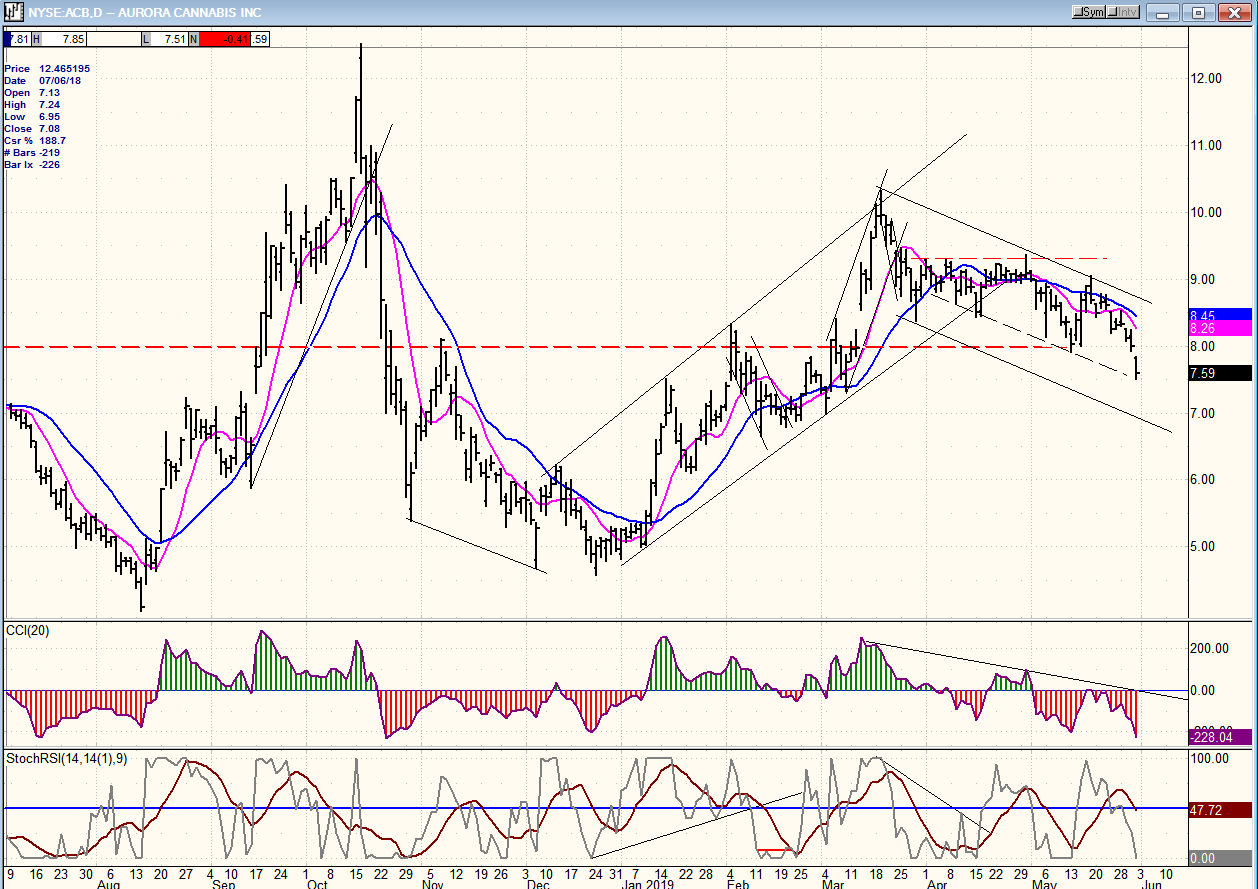Screen dimensions: 1258x889
Task: Maximize the ACB chart window
Action: point(1200,12)
